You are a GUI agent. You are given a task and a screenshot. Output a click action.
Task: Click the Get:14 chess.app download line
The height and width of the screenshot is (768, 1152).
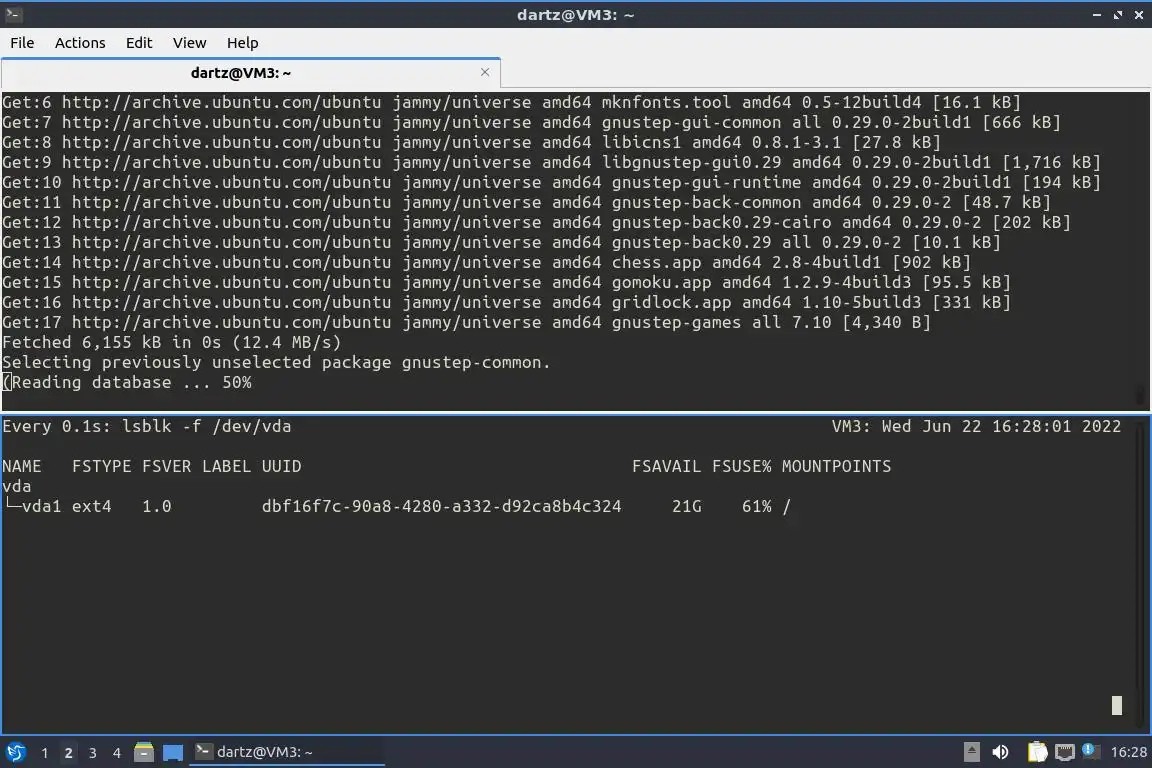click(486, 262)
